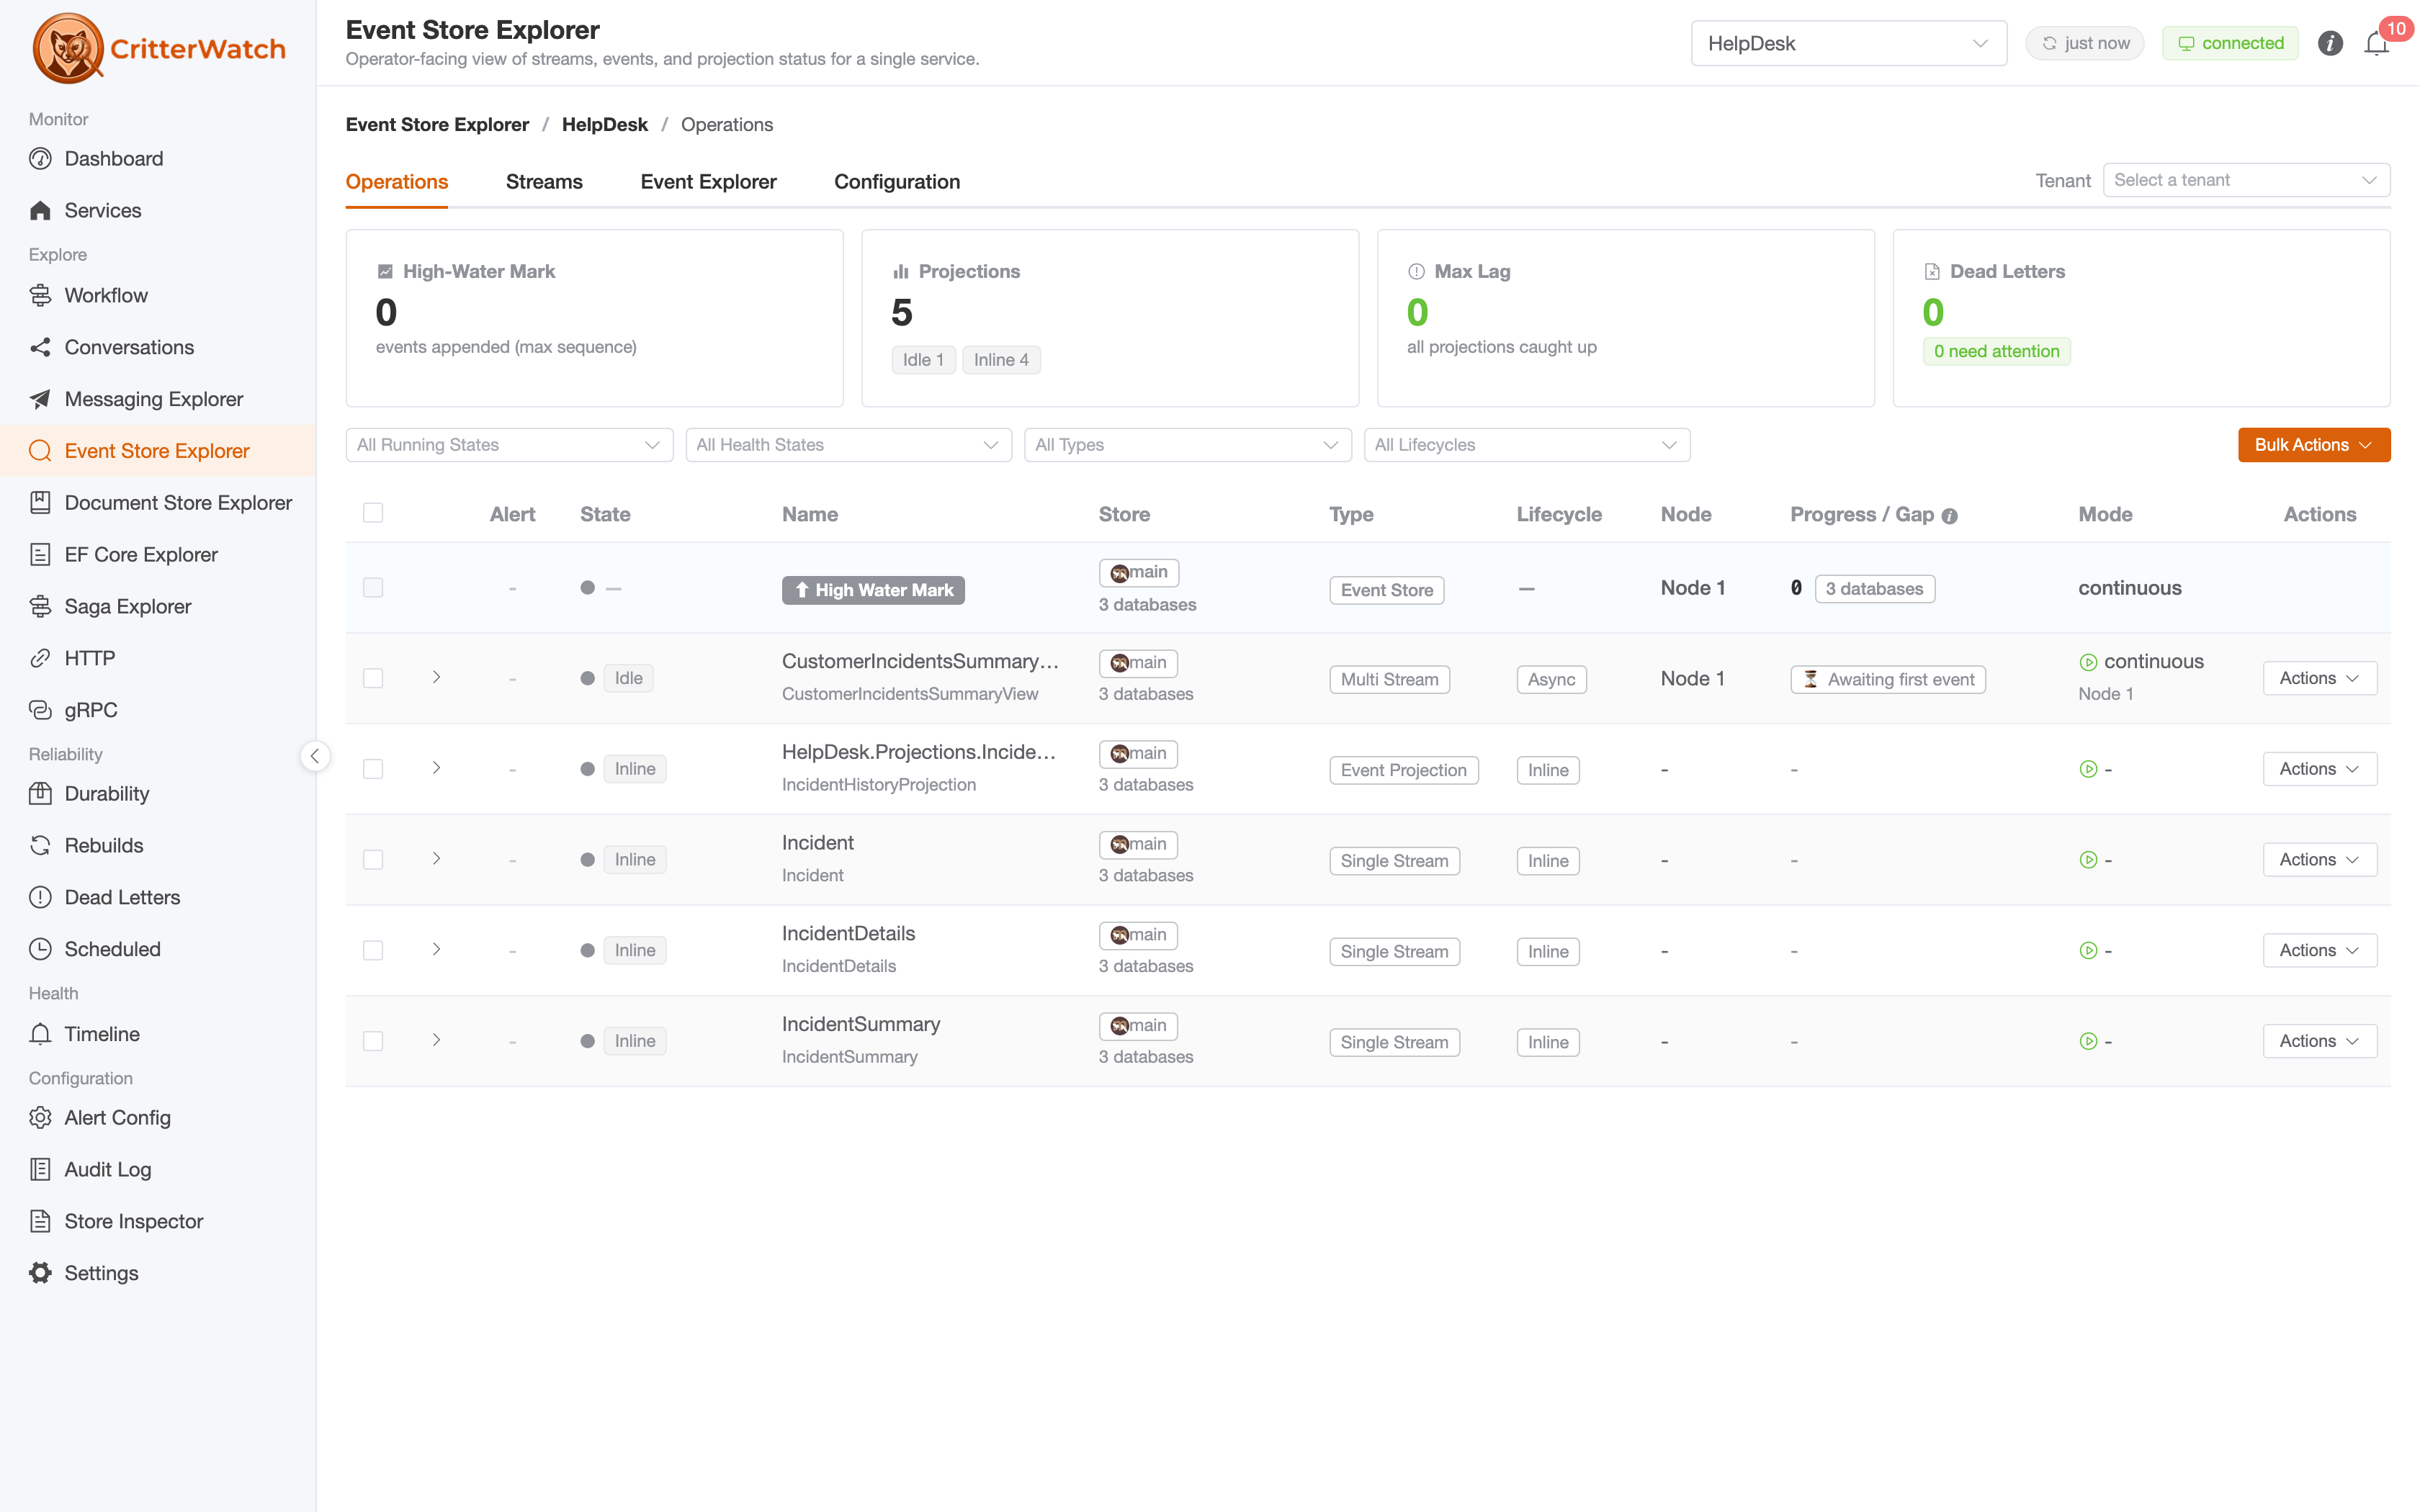Check the CustomerIncidentsSummaryView row checkbox
This screenshot has width=2420, height=1512.
(x=373, y=679)
